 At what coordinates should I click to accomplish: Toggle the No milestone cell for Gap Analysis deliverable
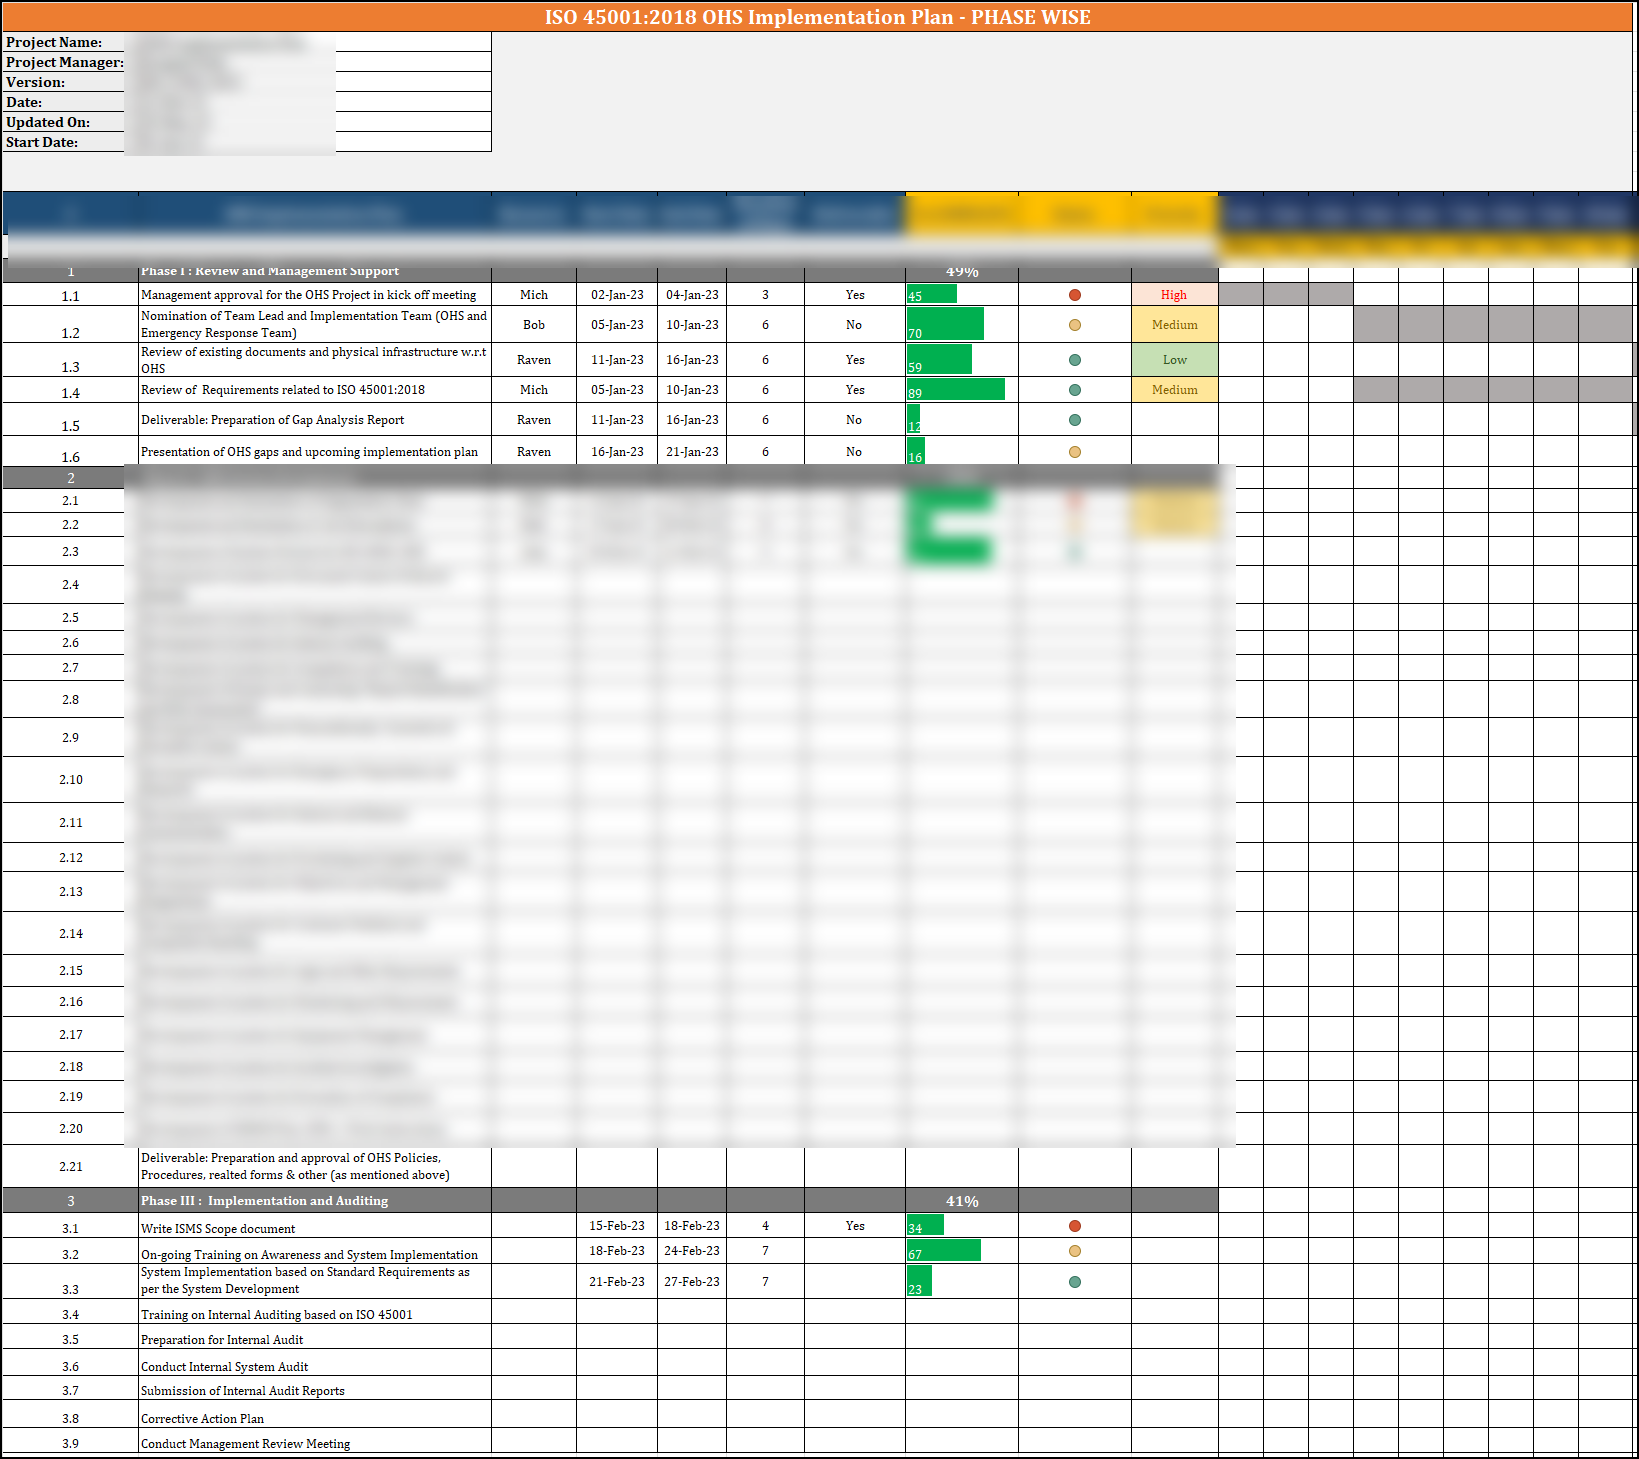(854, 420)
